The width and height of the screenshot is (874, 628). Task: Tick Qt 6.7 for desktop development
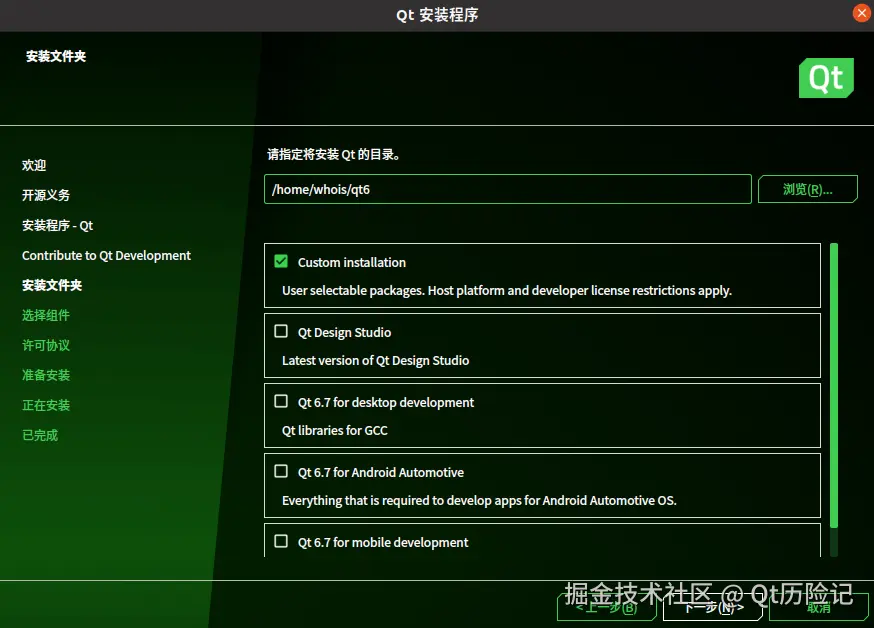(281, 401)
